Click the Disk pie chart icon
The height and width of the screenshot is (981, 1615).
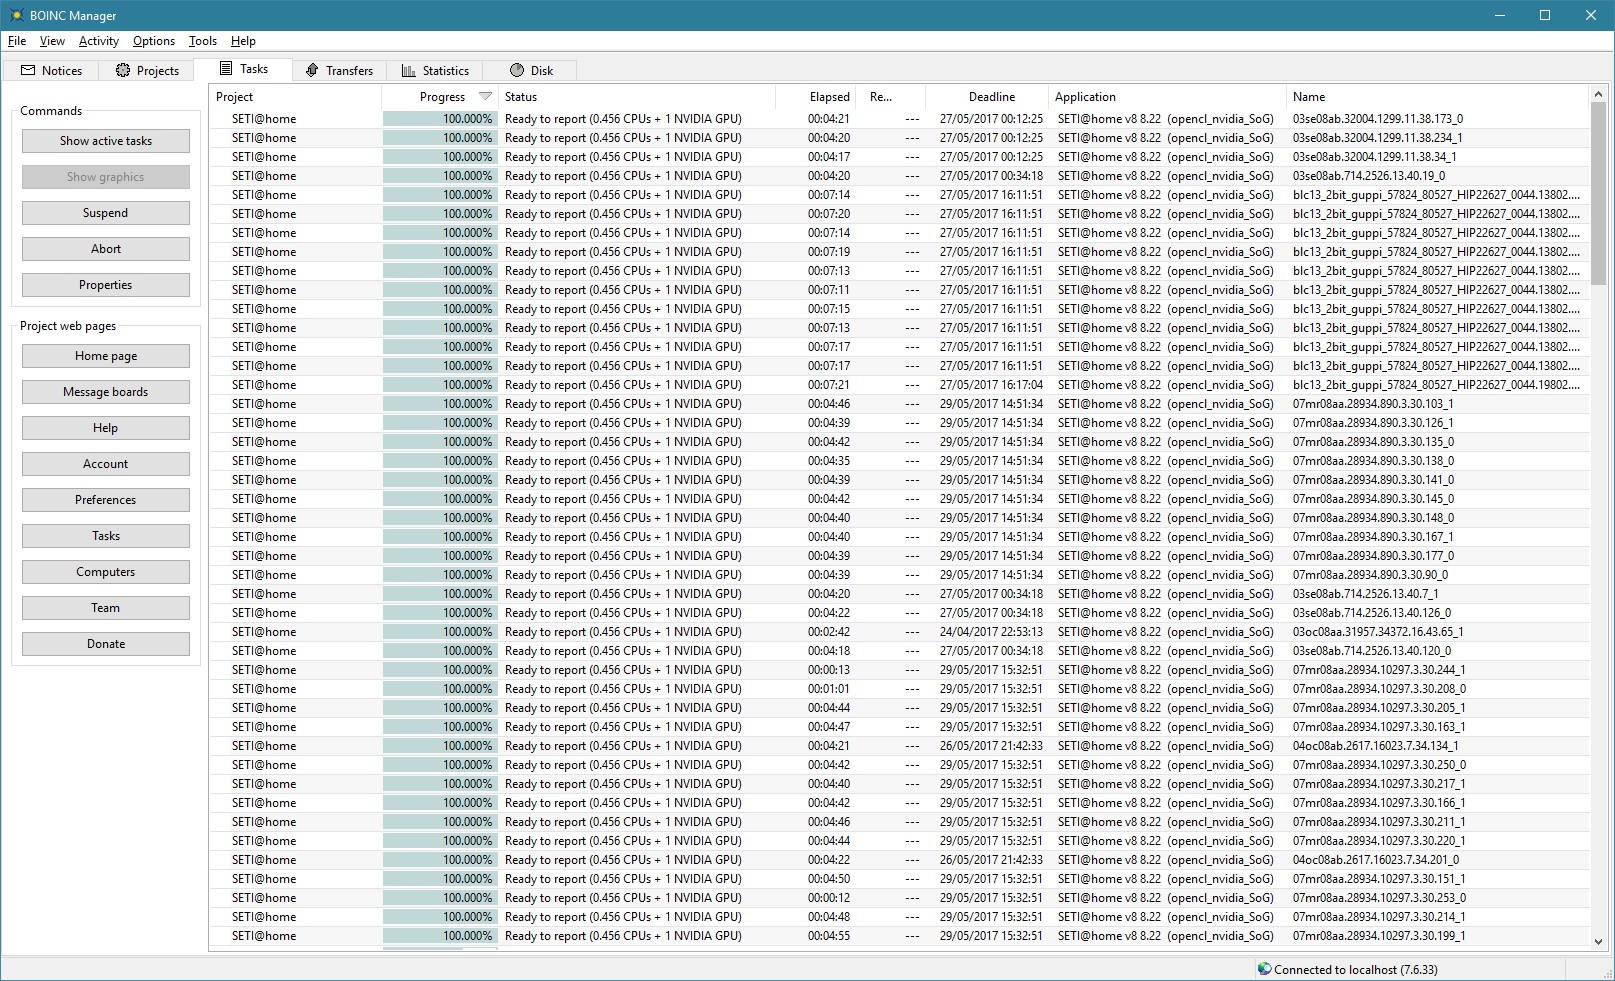[x=517, y=70]
